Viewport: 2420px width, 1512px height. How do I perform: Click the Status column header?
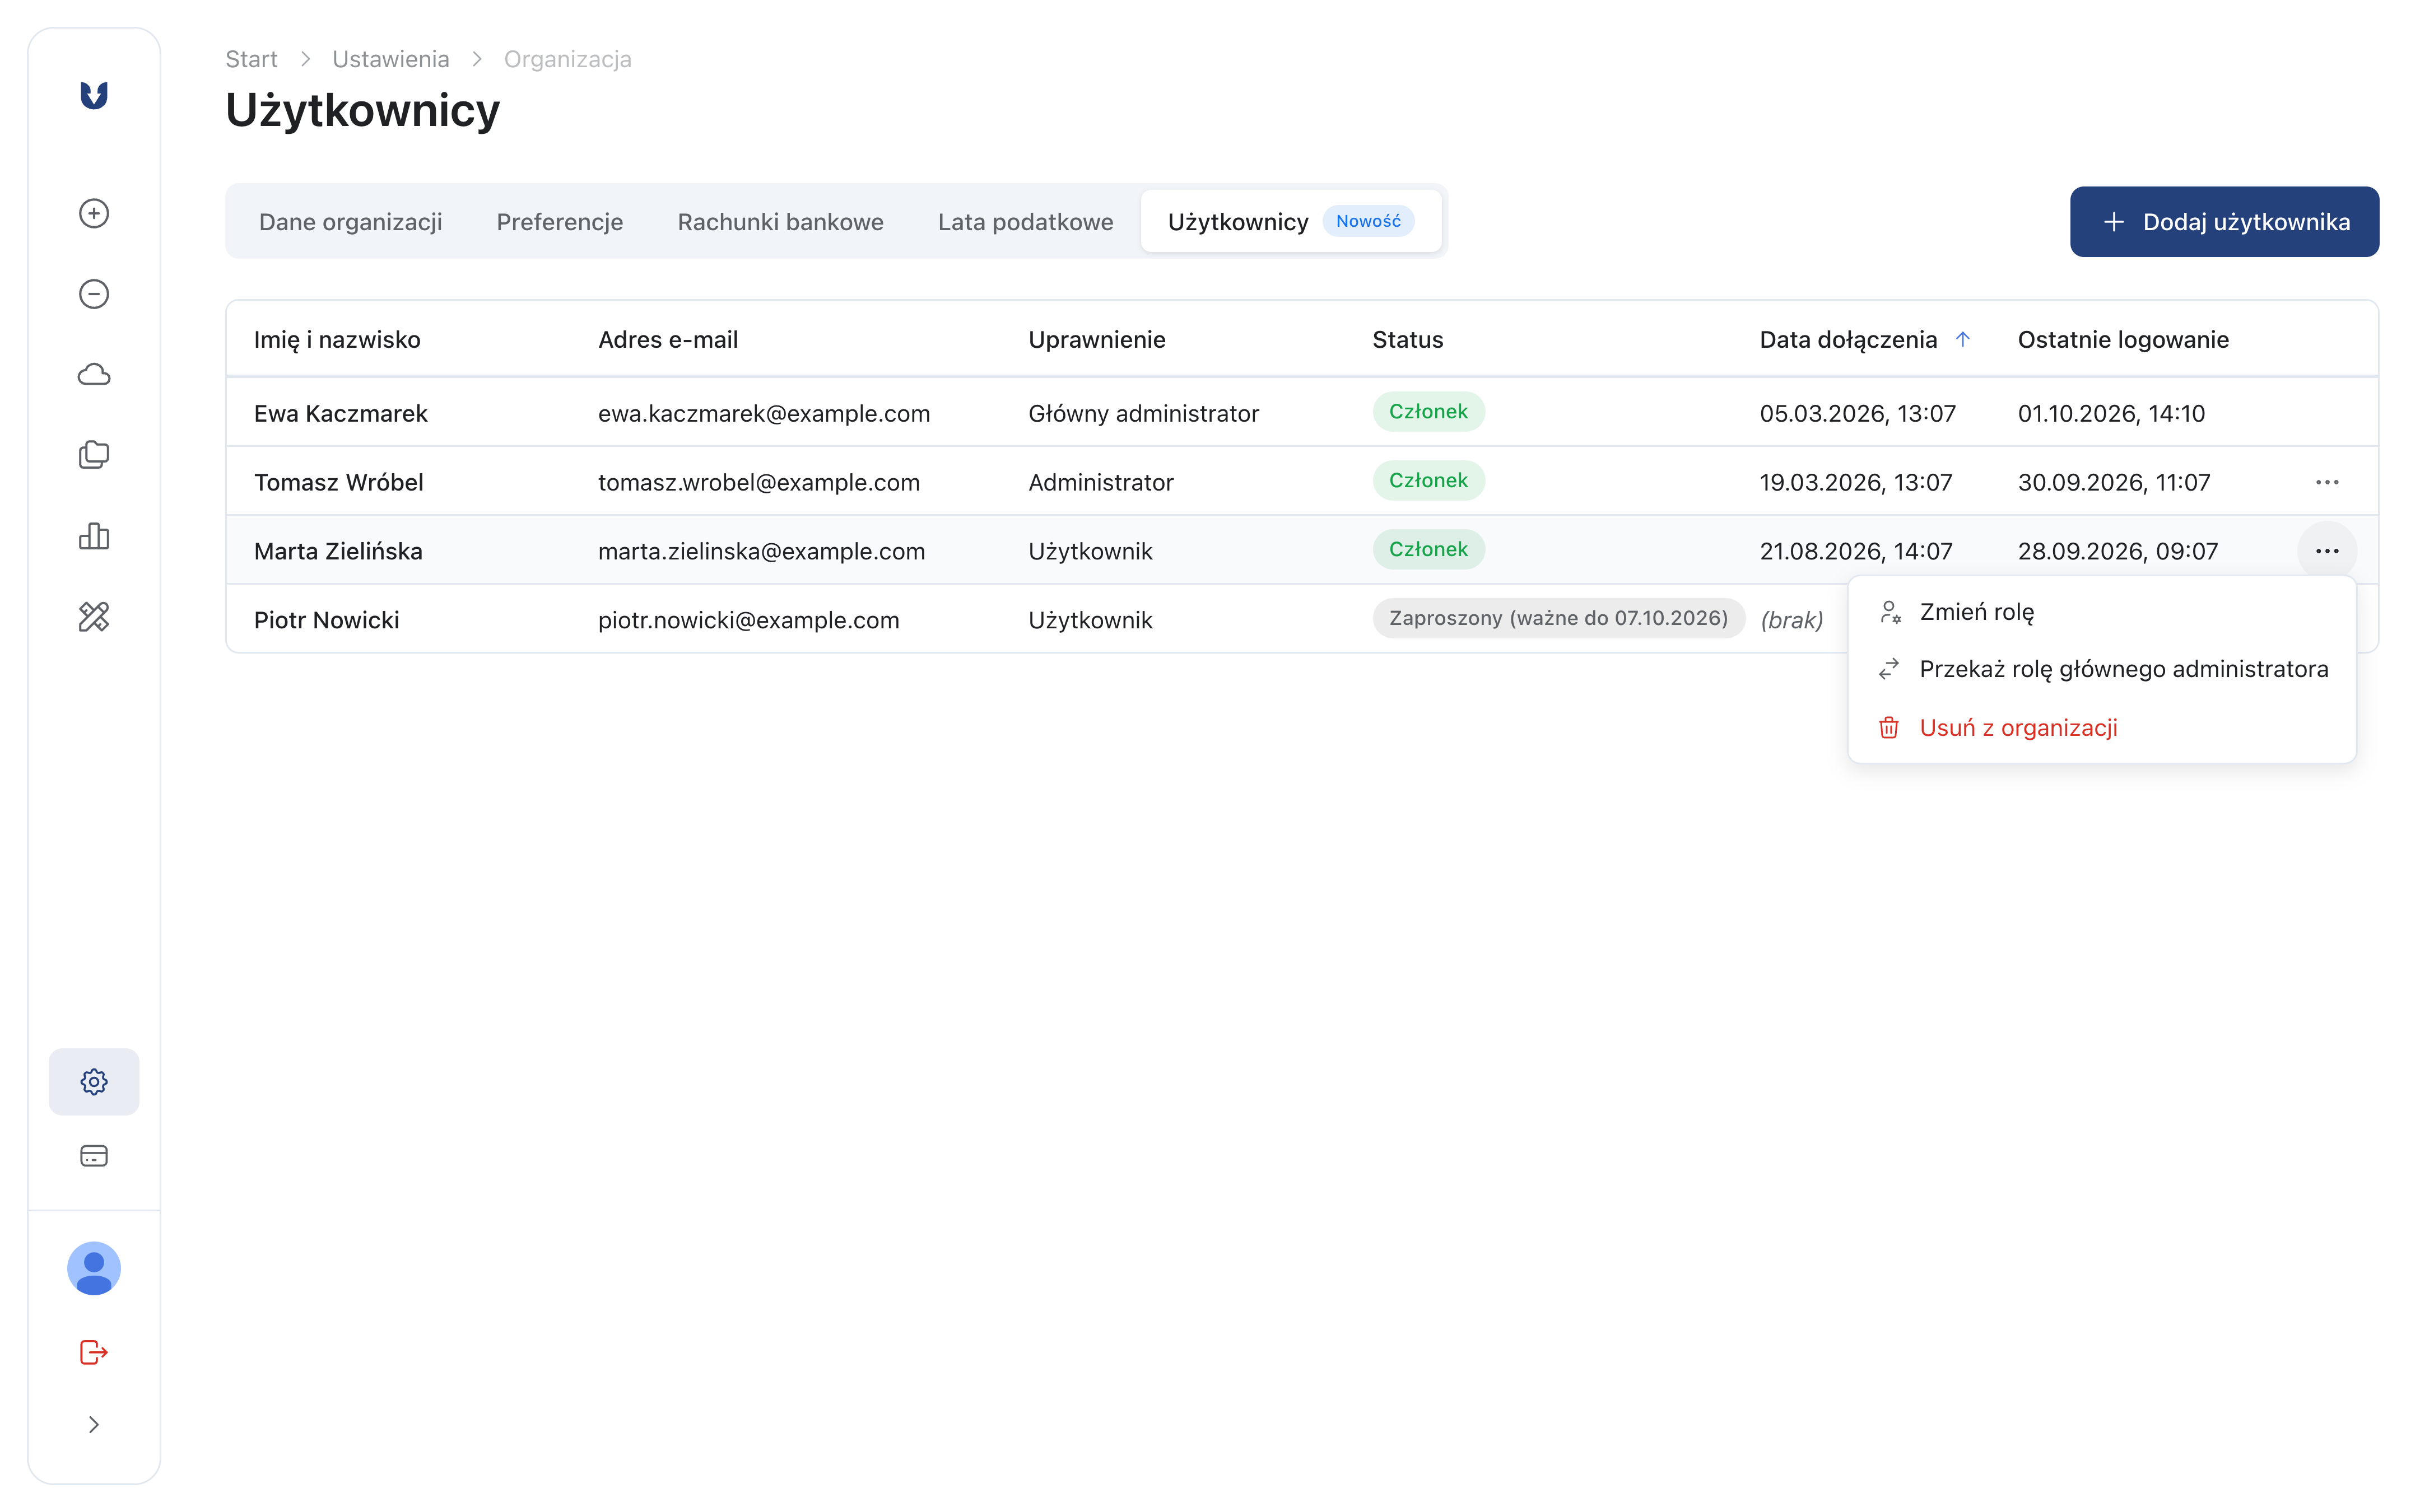(1407, 340)
